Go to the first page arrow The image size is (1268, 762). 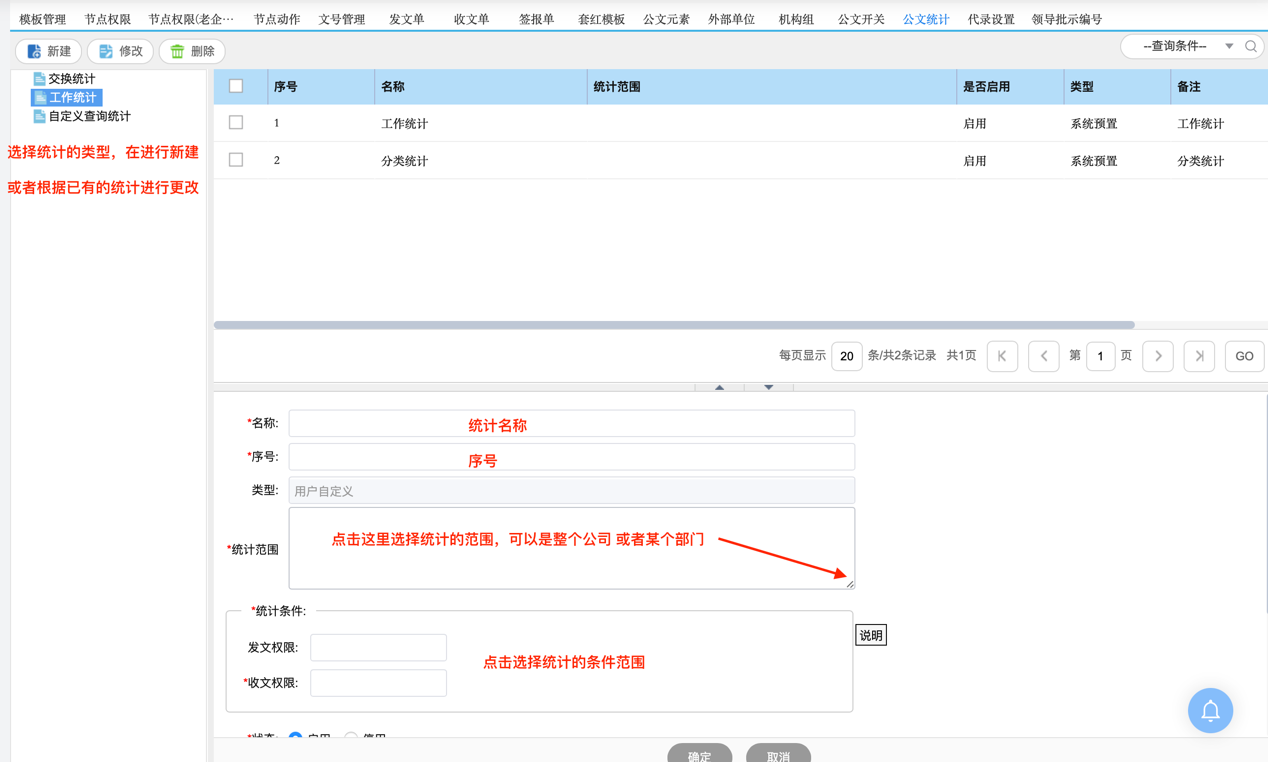[1002, 356]
